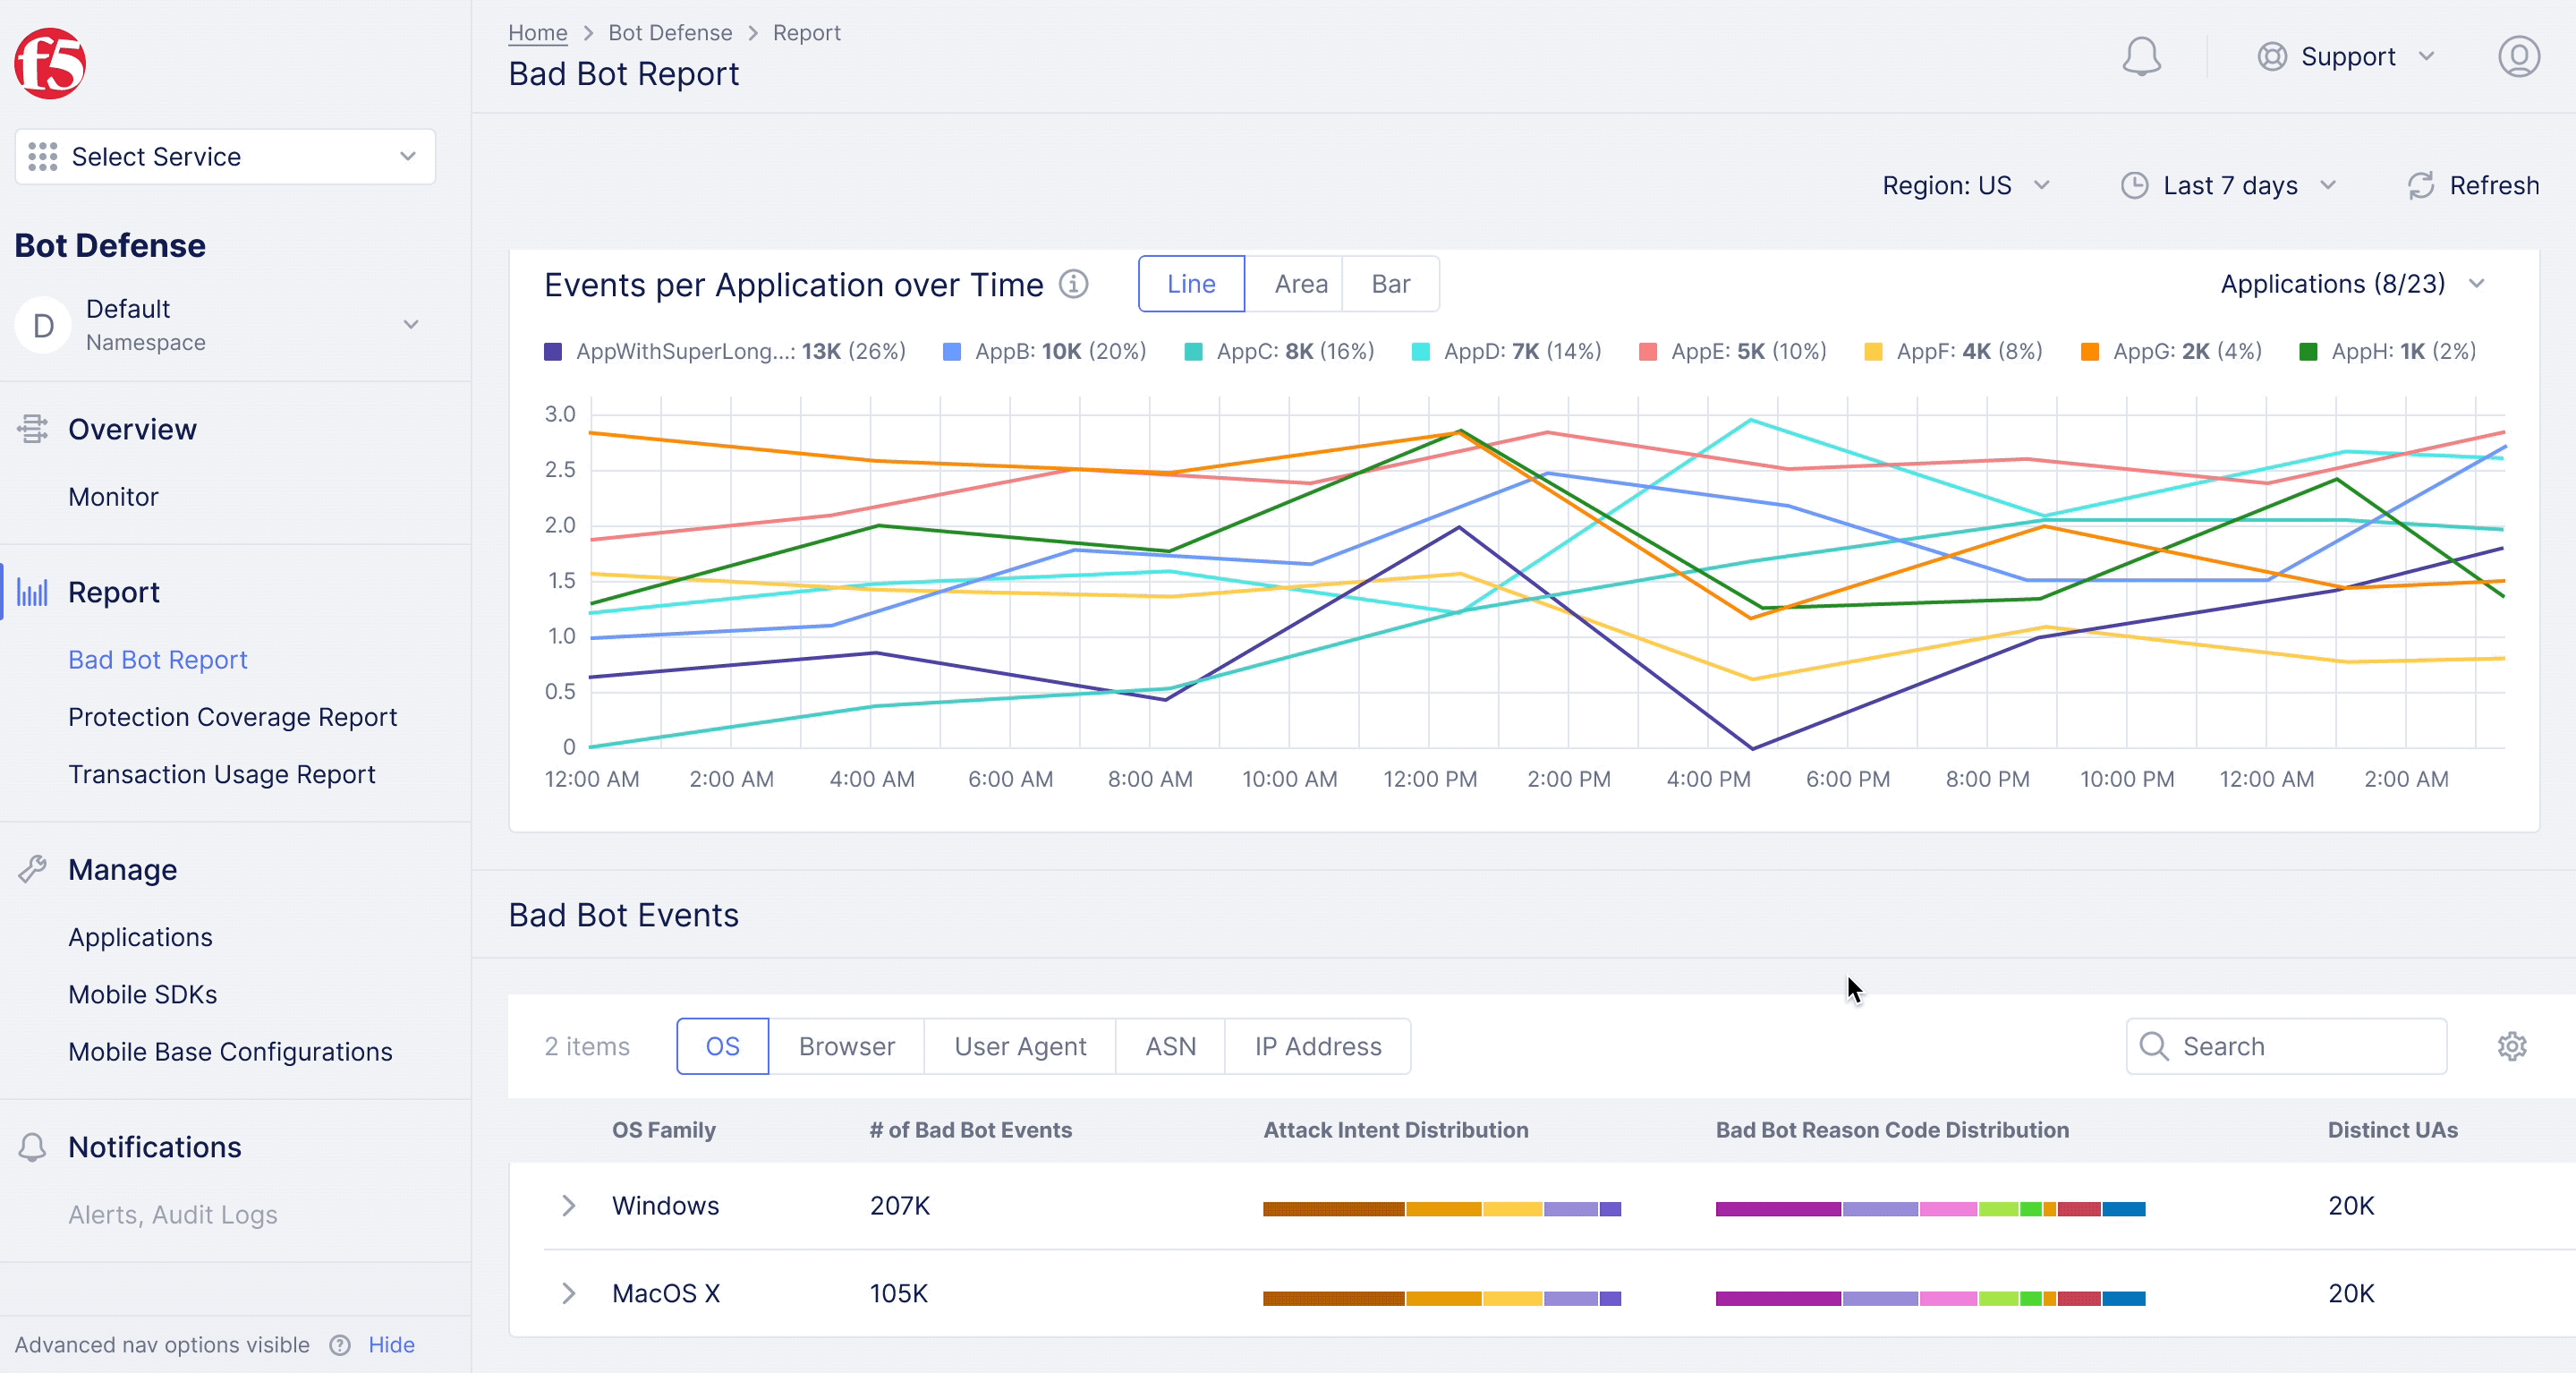Toggle AppD legend series
The height and width of the screenshot is (1373, 2576).
[x=1506, y=352]
